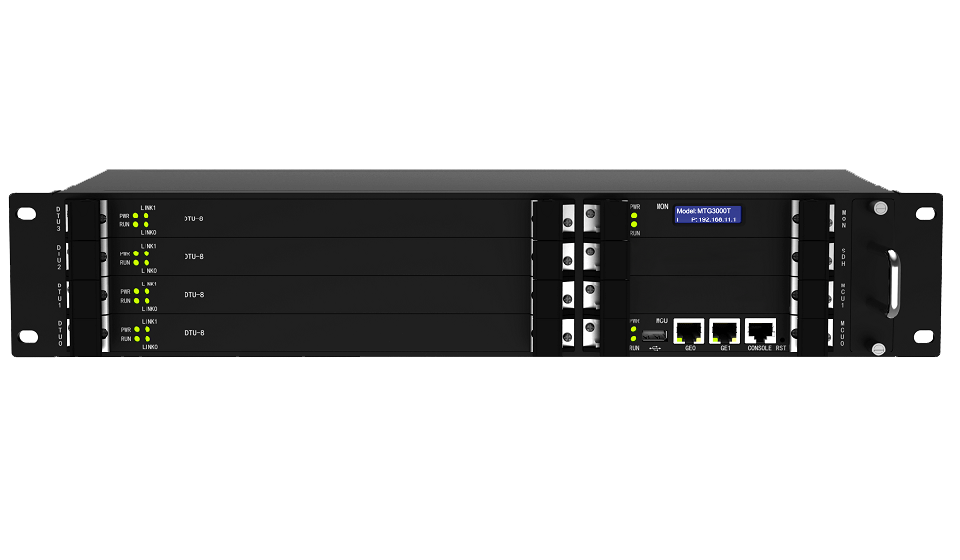Click the silver handle on the right module

893,283
